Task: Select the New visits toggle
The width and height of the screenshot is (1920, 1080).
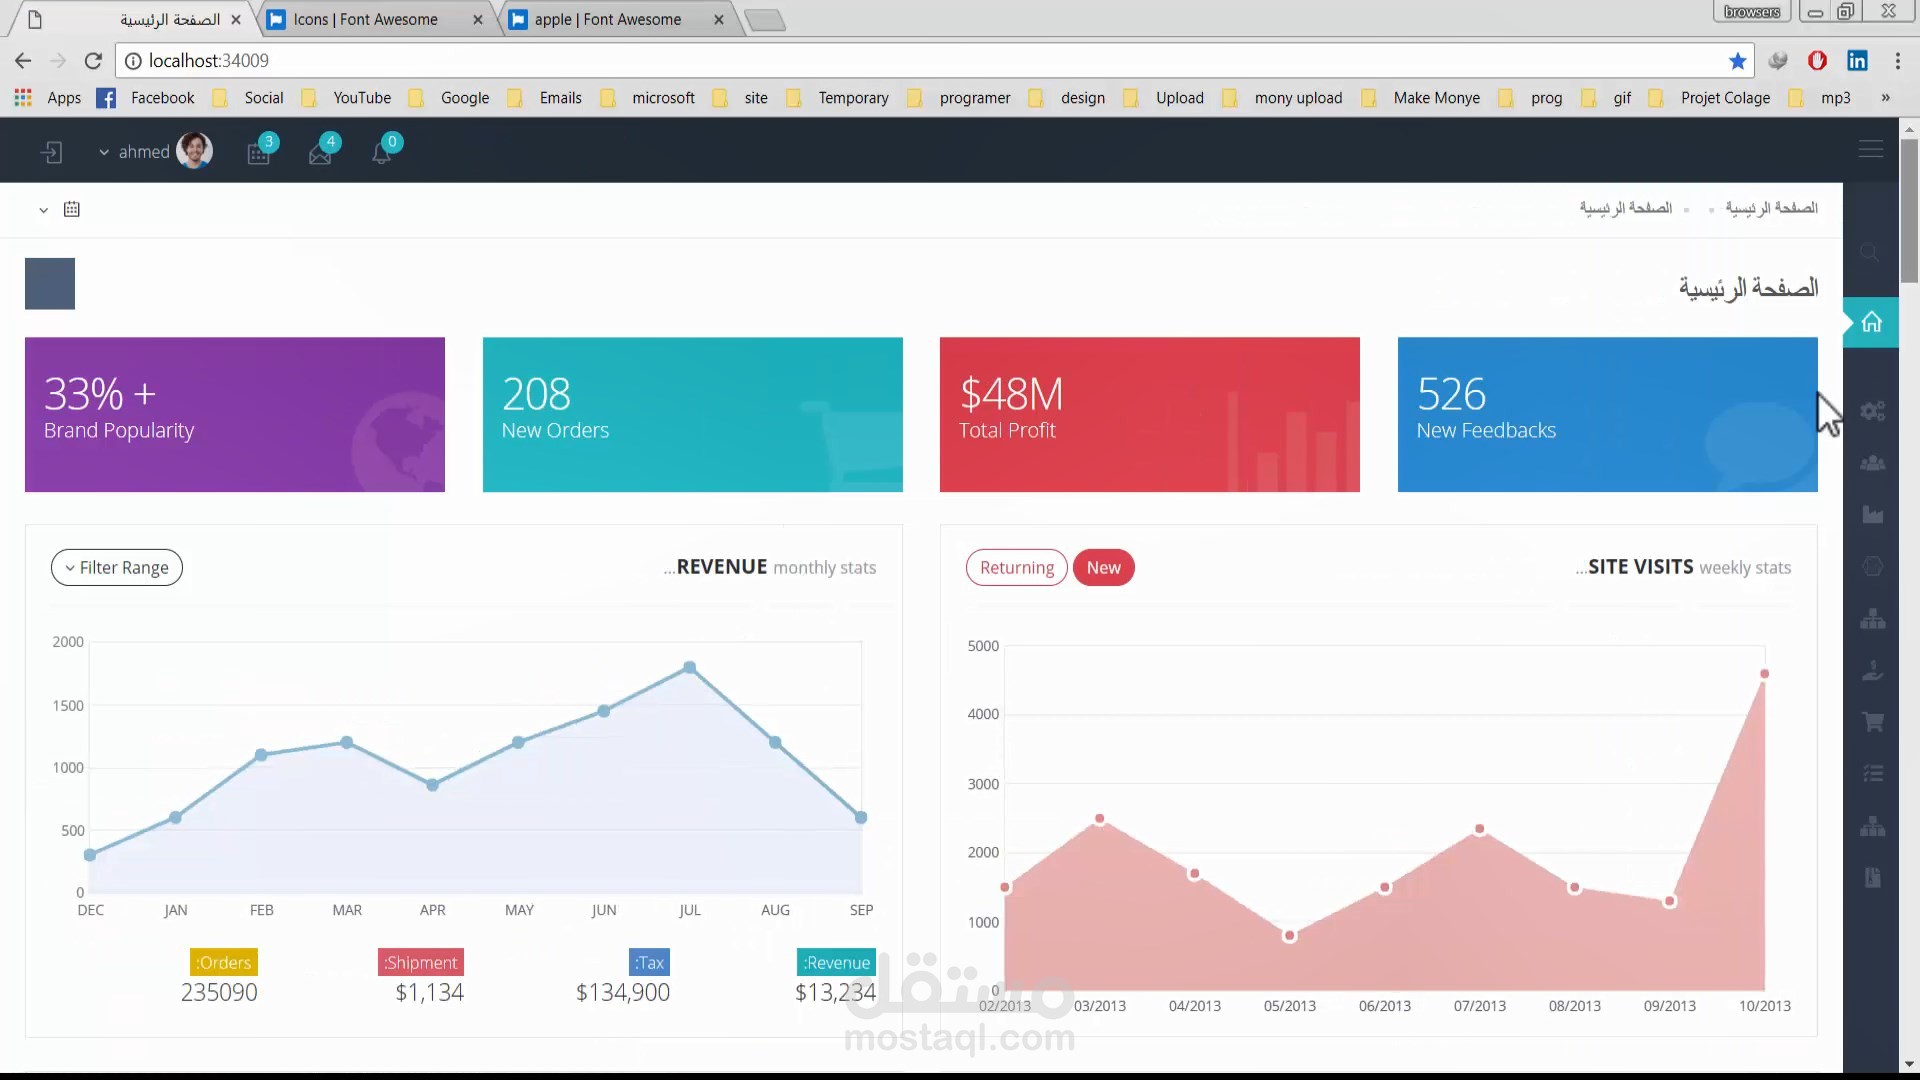Action: coord(1103,568)
